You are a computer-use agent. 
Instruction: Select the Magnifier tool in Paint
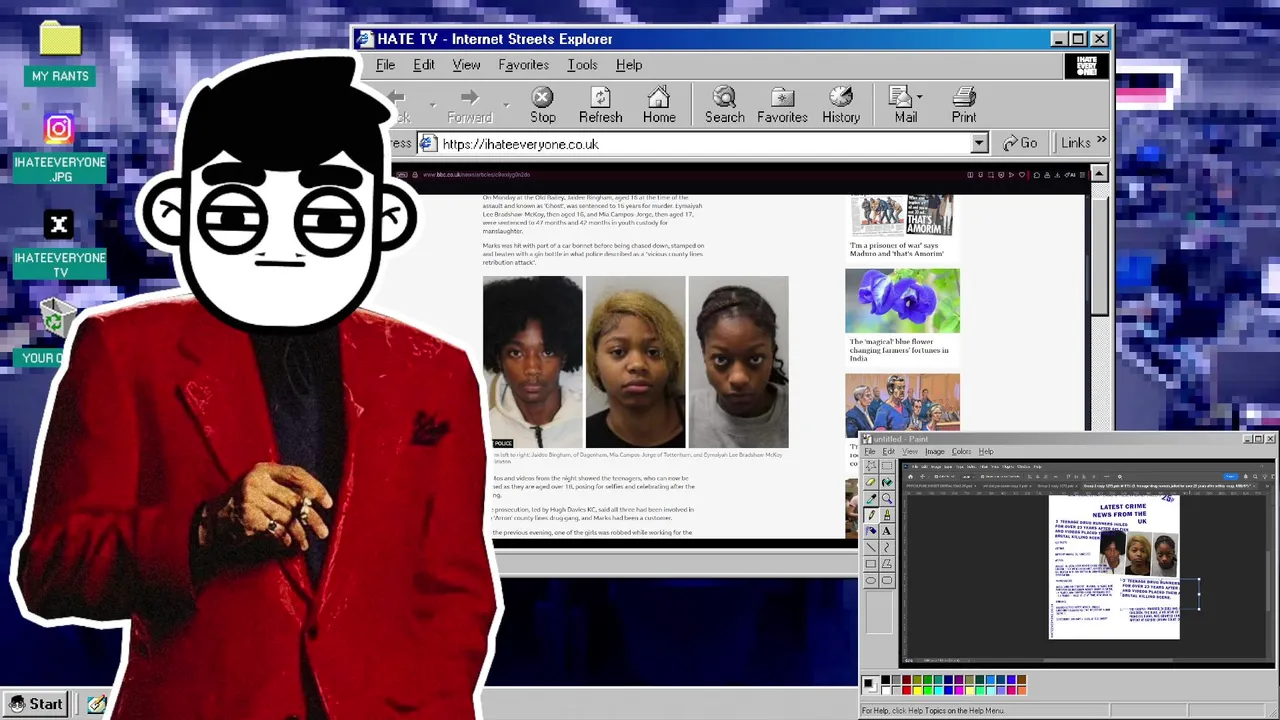click(886, 498)
